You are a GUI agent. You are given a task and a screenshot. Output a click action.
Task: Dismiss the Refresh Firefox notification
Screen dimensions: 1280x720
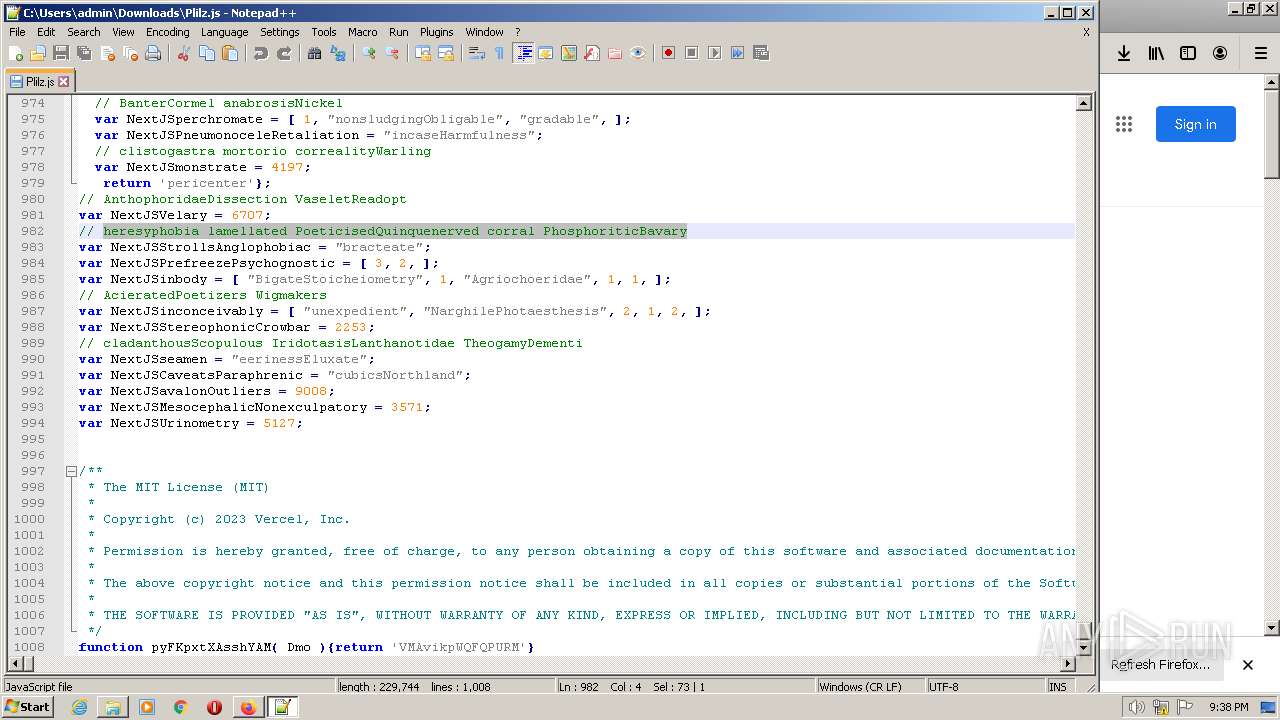click(1248, 664)
